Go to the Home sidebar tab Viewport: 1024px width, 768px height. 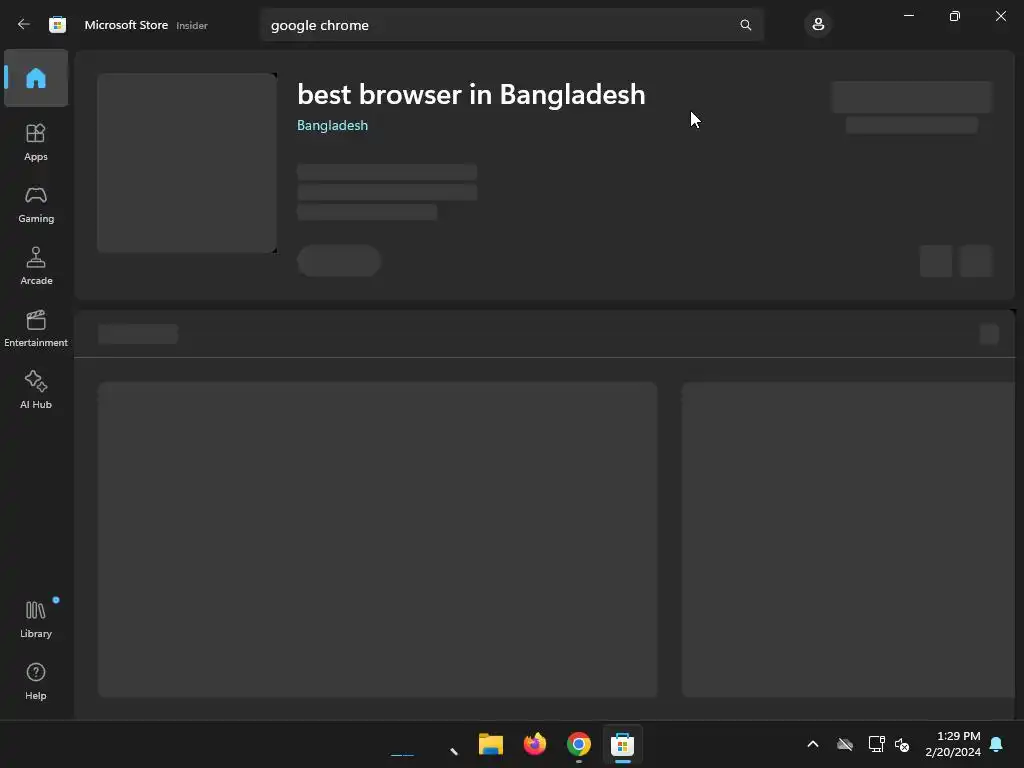click(x=36, y=78)
